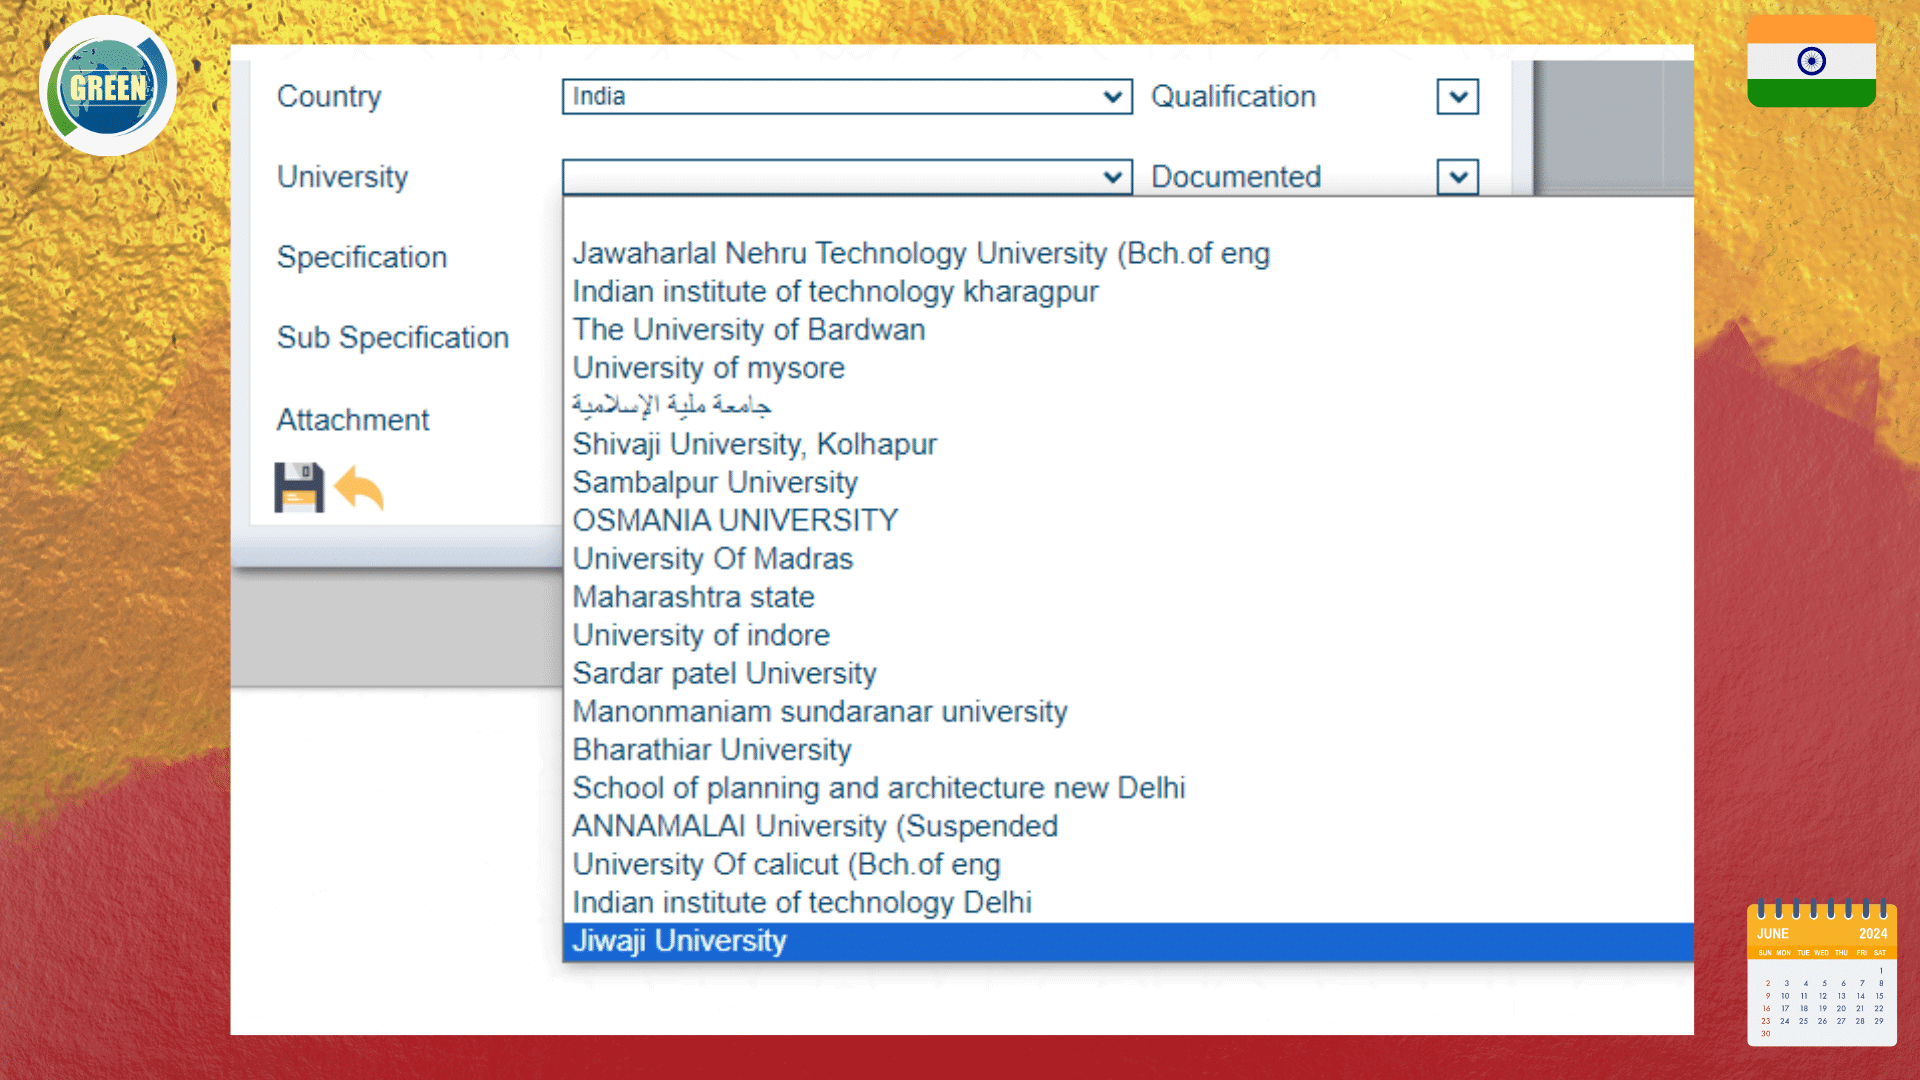Click the save (floppy disk) icon
Screen dimensions: 1920x1080
pos(299,487)
